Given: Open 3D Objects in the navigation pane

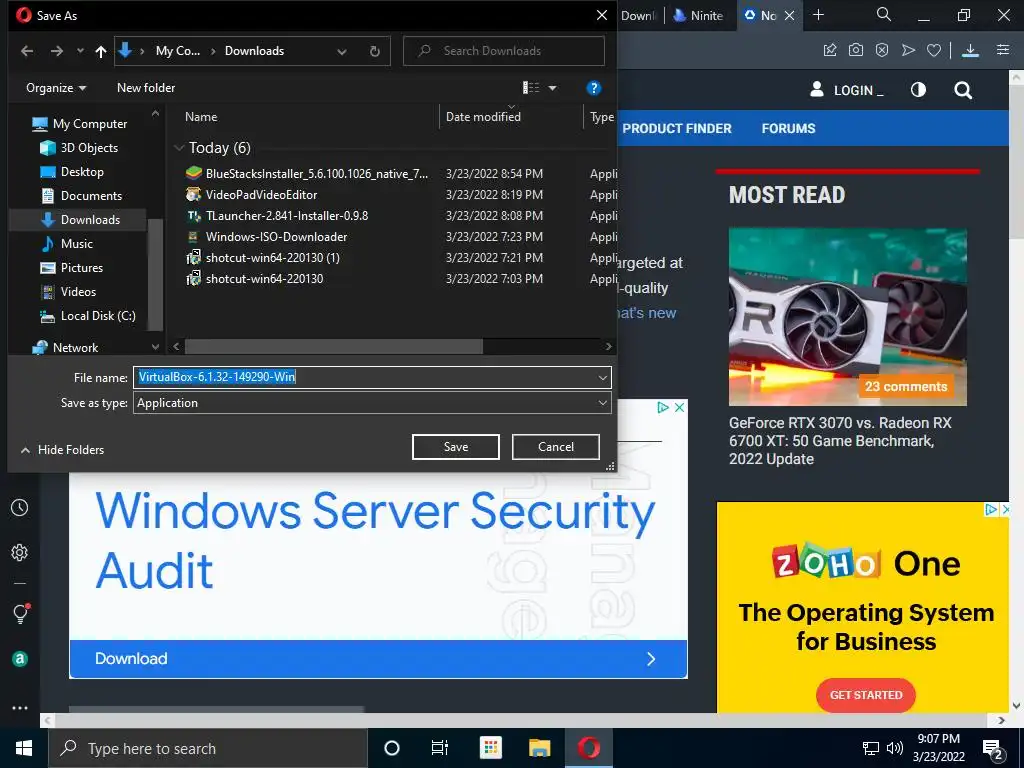Looking at the screenshot, I should 79,148.
